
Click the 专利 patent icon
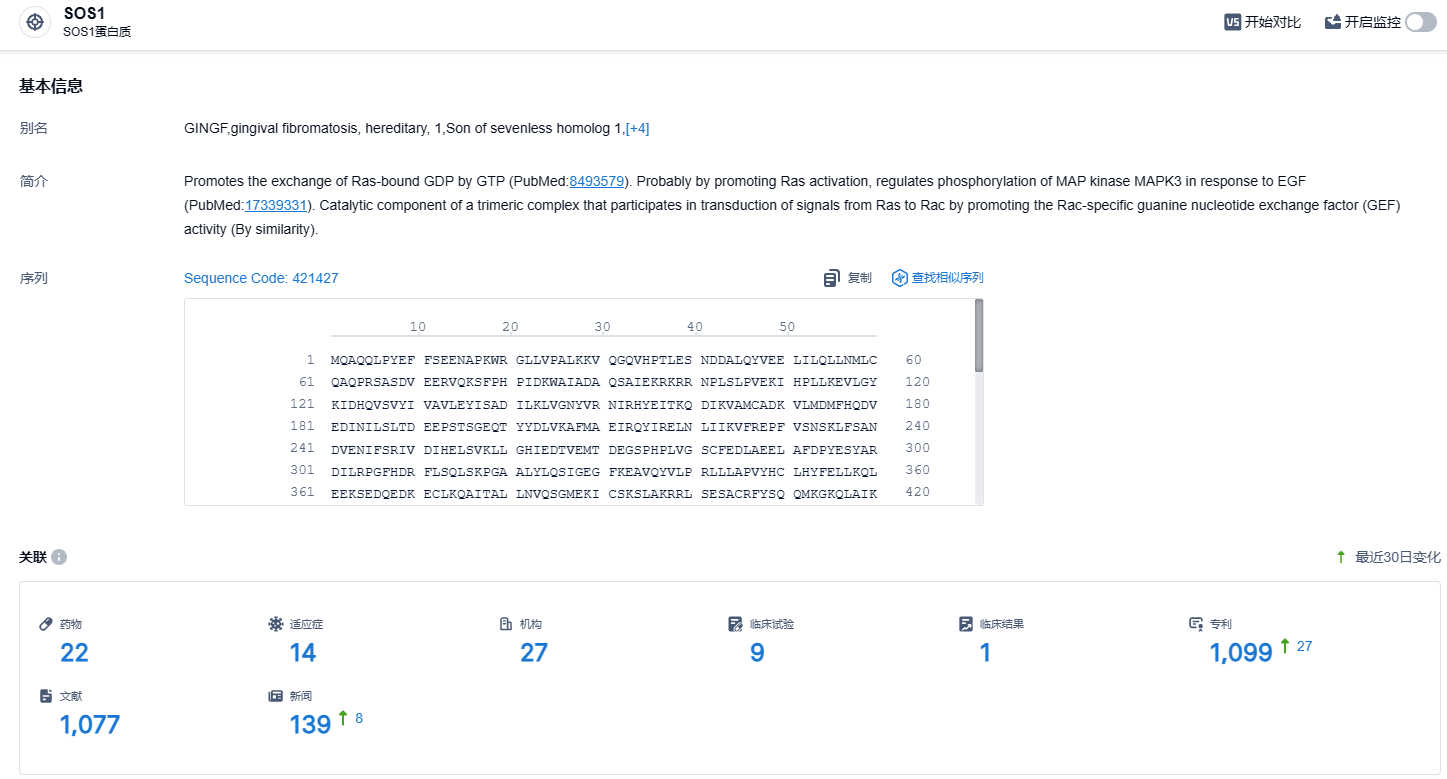tap(1196, 624)
